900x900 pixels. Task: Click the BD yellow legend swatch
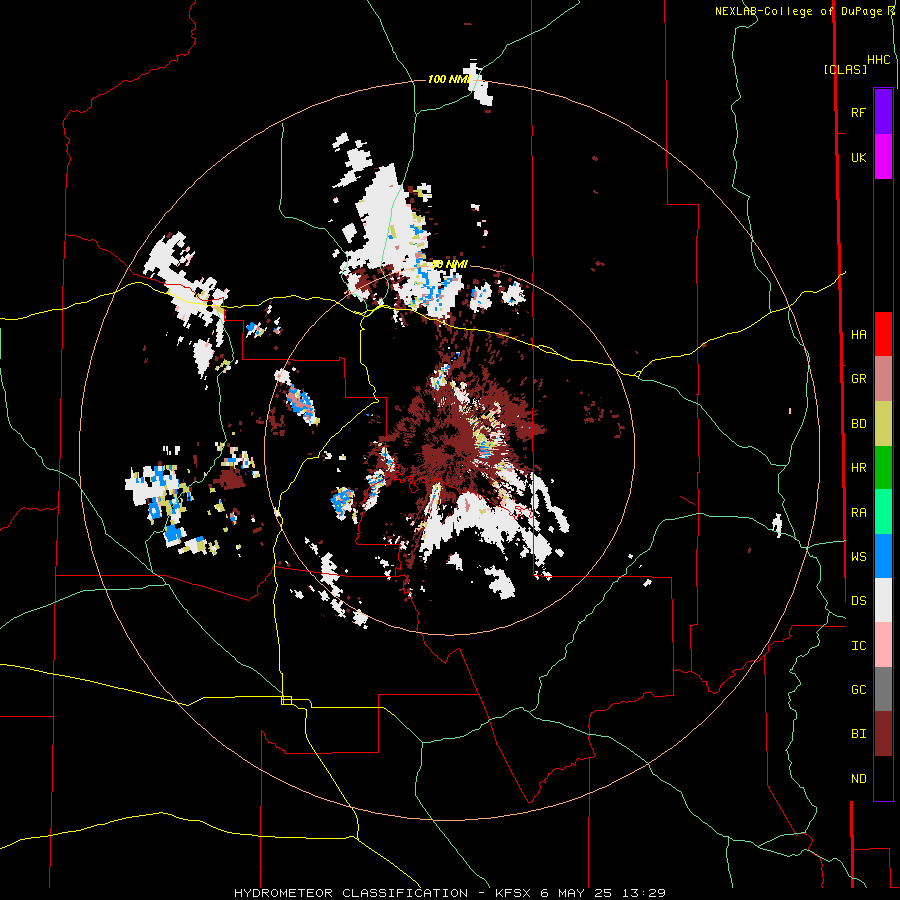pyautogui.click(x=883, y=424)
